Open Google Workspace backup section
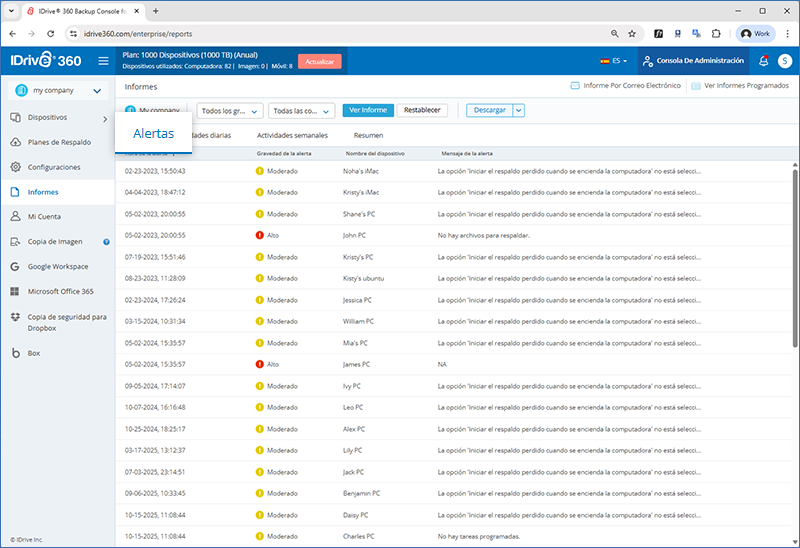This screenshot has width=800, height=548. pos(58,267)
